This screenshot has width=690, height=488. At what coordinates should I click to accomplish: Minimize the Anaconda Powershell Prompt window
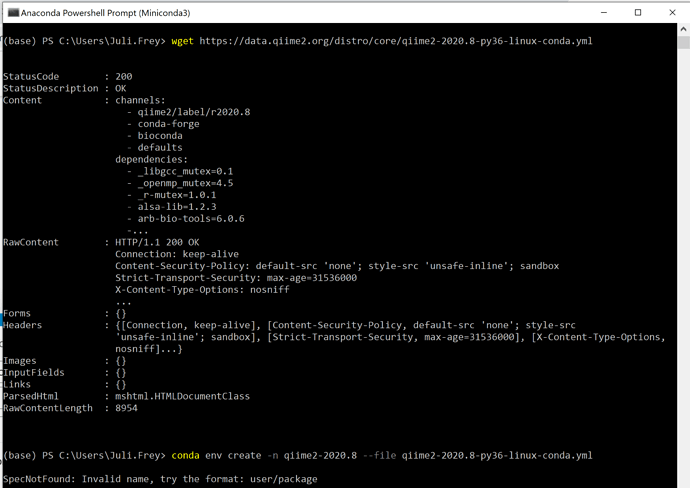(604, 13)
